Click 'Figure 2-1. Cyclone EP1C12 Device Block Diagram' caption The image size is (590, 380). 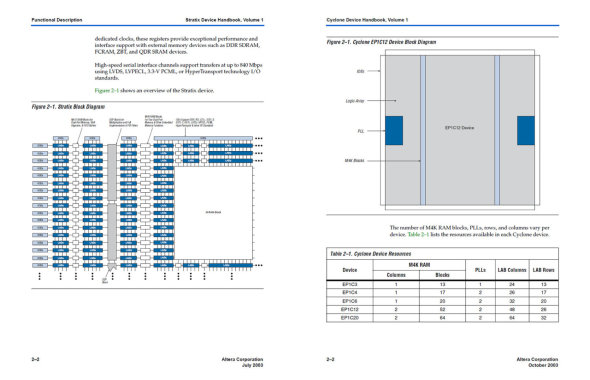click(381, 42)
